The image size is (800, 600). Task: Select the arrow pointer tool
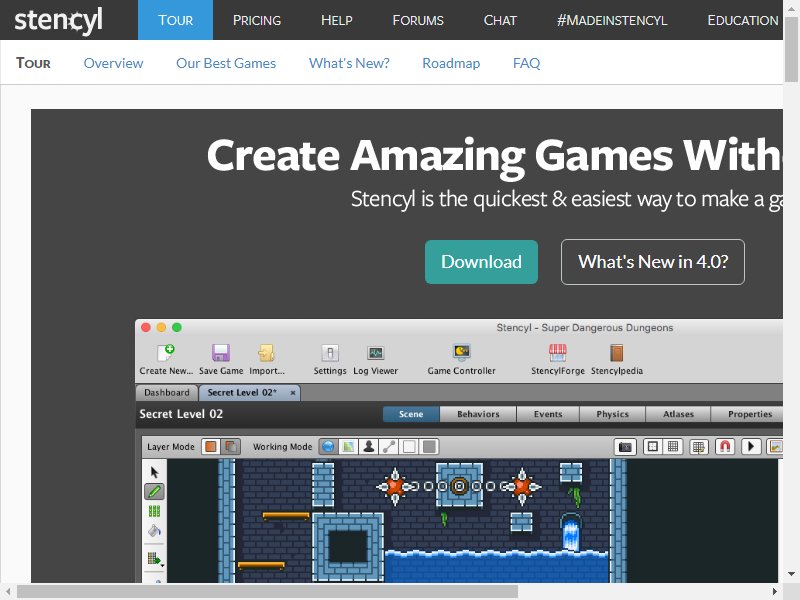point(155,472)
